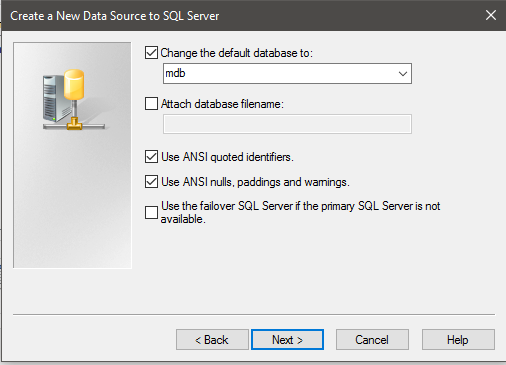Click the 'Change the default database to' label
Viewport: 506px width, 365px height.
click(237, 53)
